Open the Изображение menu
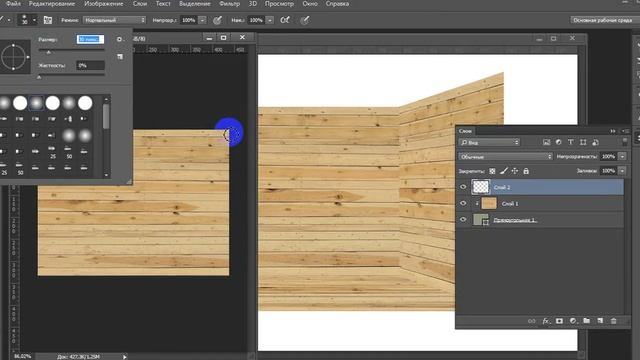 [104, 4]
